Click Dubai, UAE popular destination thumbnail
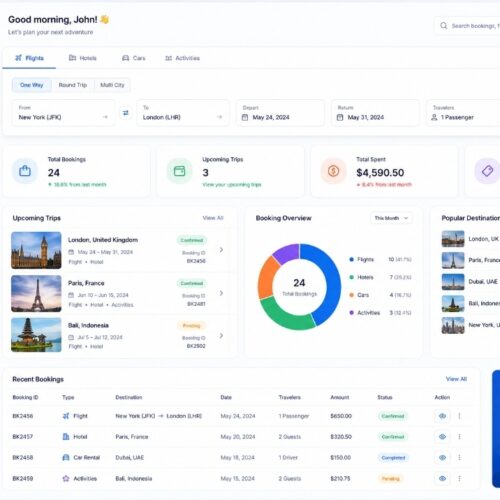Image resolution: width=500 pixels, height=500 pixels. click(x=453, y=282)
